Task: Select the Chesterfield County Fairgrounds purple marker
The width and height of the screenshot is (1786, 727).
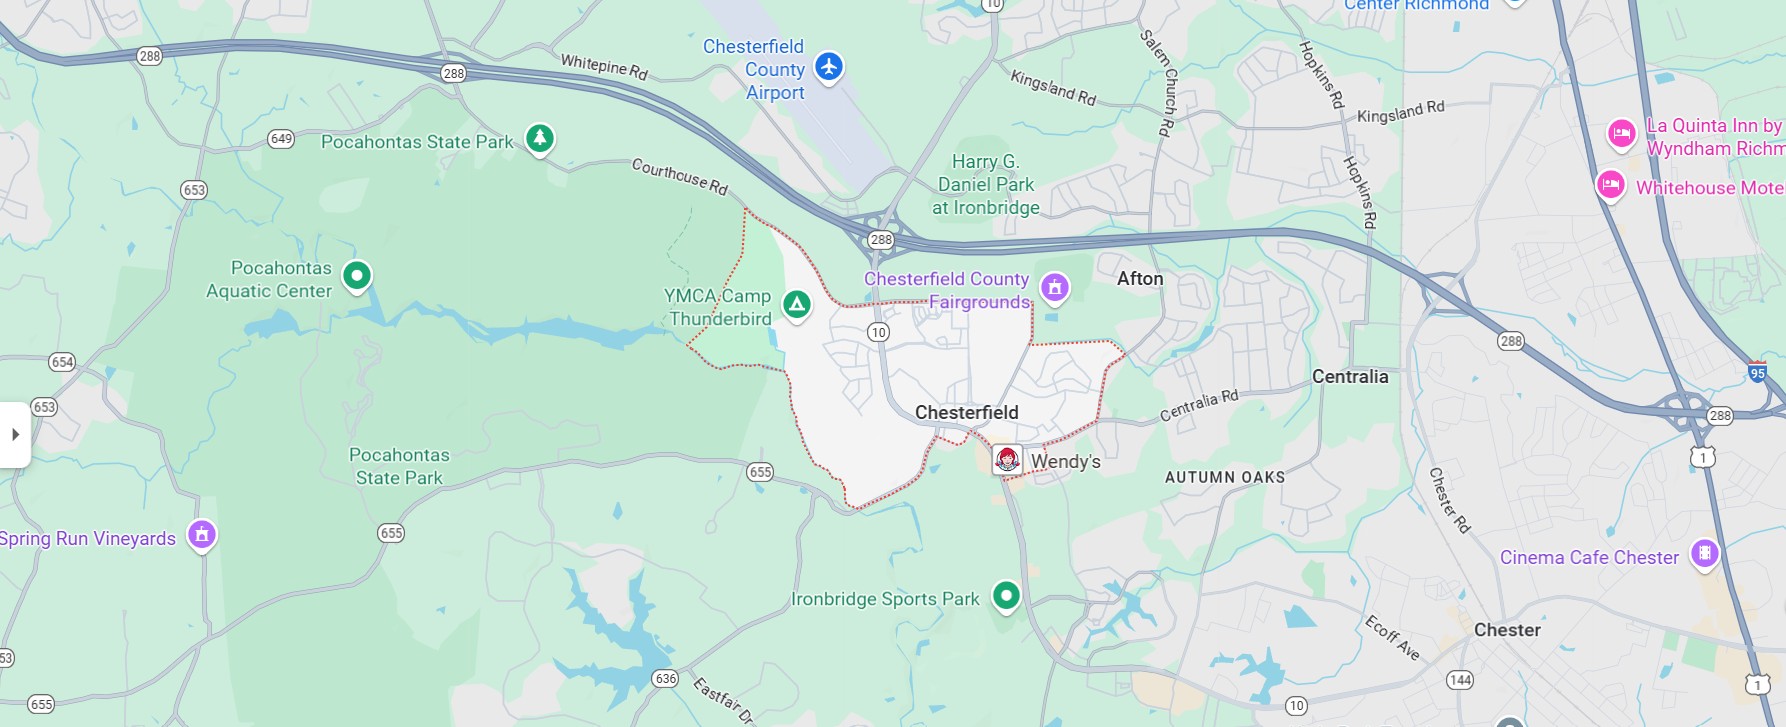Action: (x=1054, y=288)
